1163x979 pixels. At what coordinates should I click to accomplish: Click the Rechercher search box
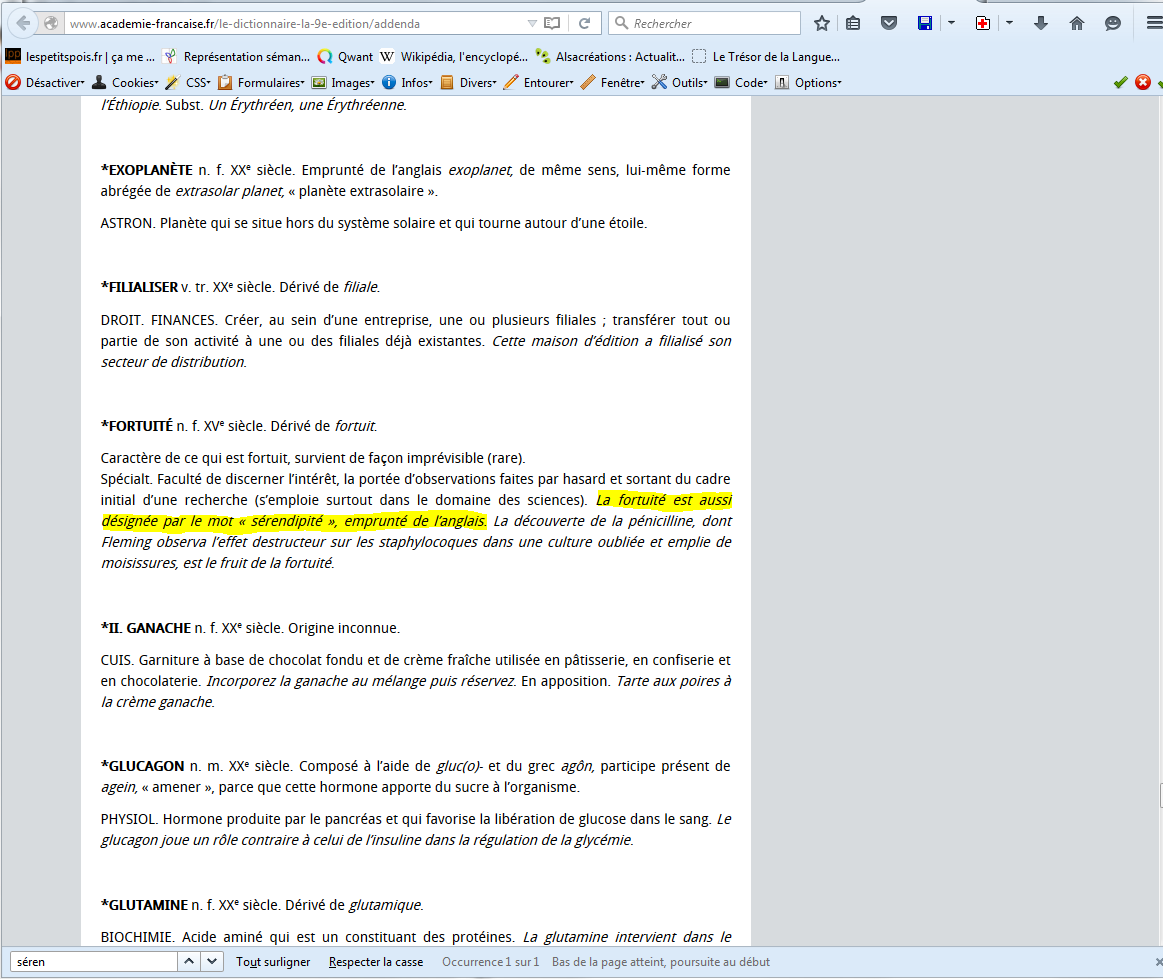pos(712,23)
